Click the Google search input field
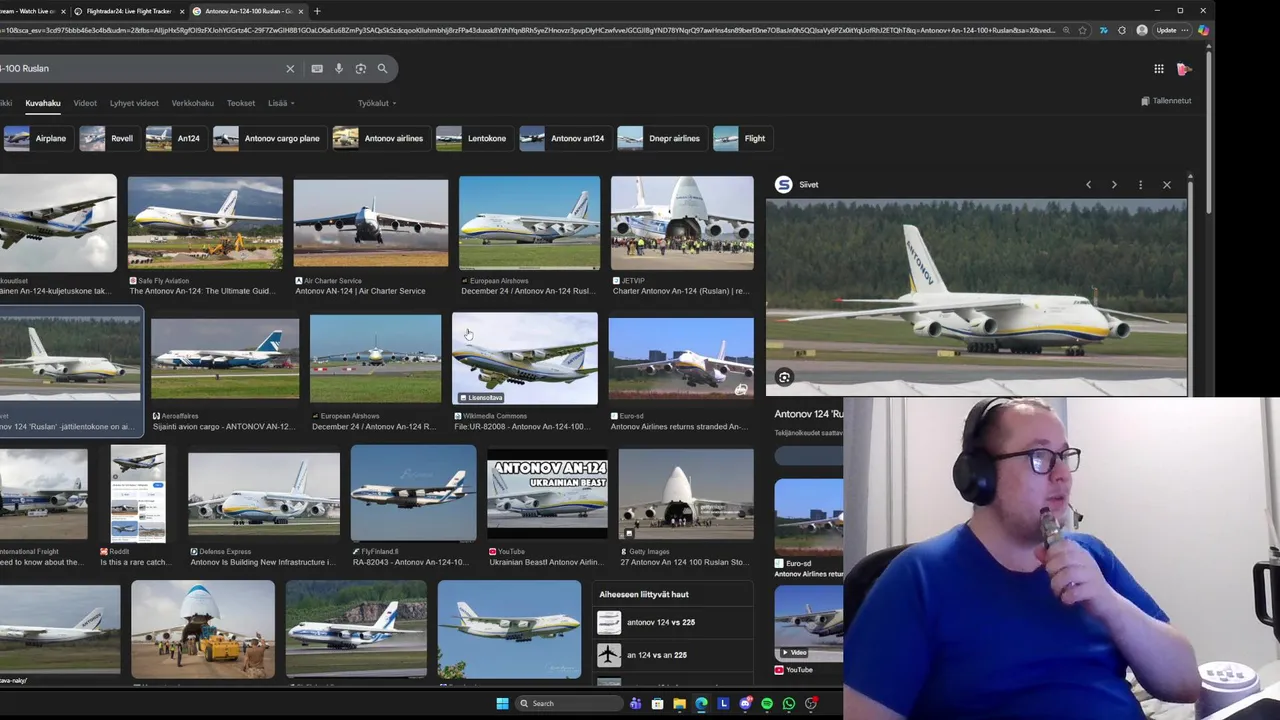The width and height of the screenshot is (1280, 720). [x=140, y=69]
